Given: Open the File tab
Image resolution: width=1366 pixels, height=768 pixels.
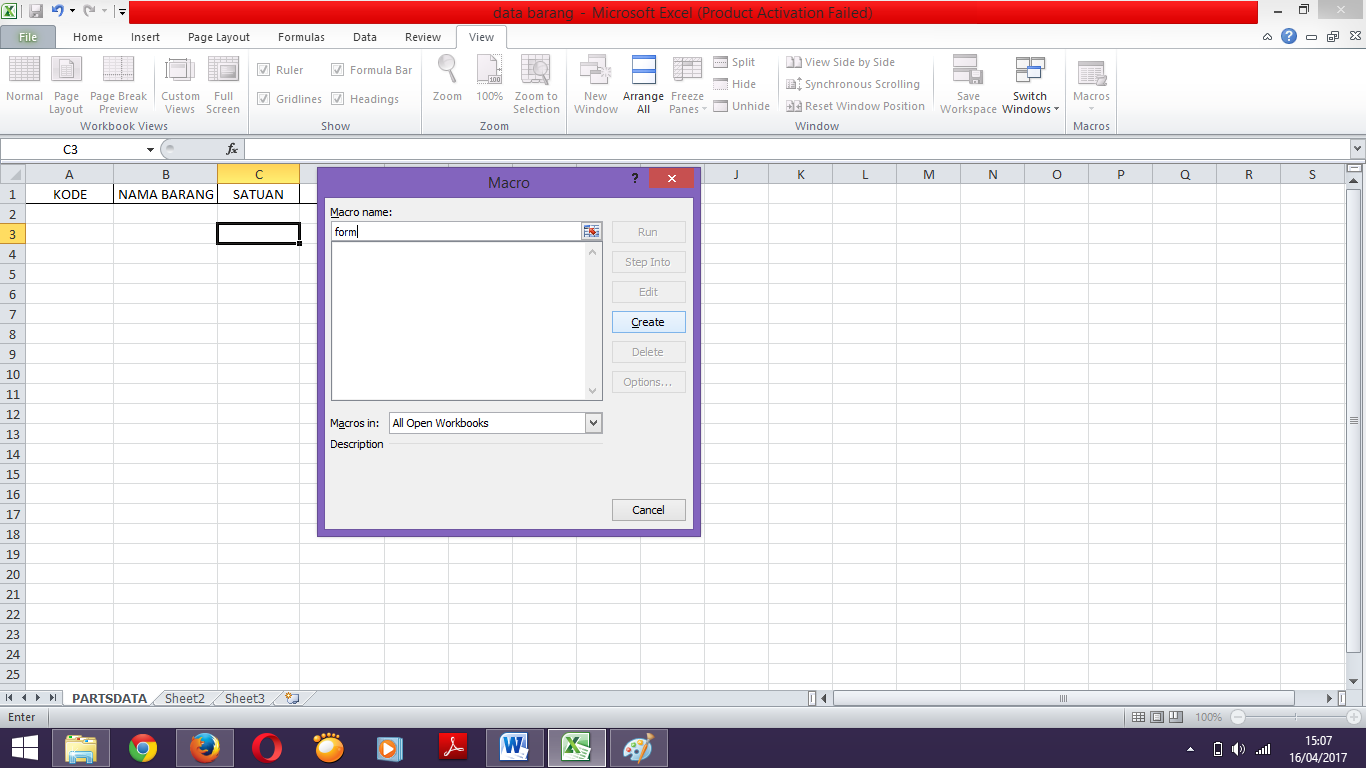Looking at the screenshot, I should [x=28, y=37].
